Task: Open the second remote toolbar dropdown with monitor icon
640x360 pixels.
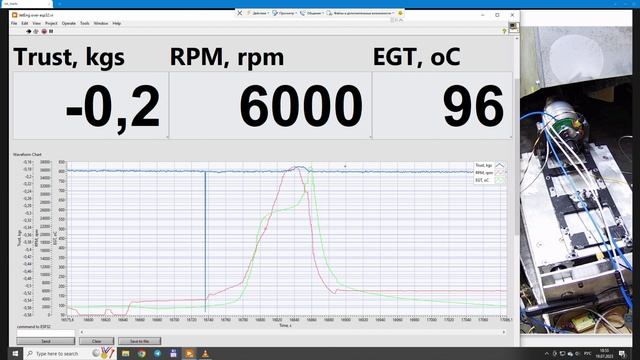Action: pyautogui.click(x=284, y=13)
